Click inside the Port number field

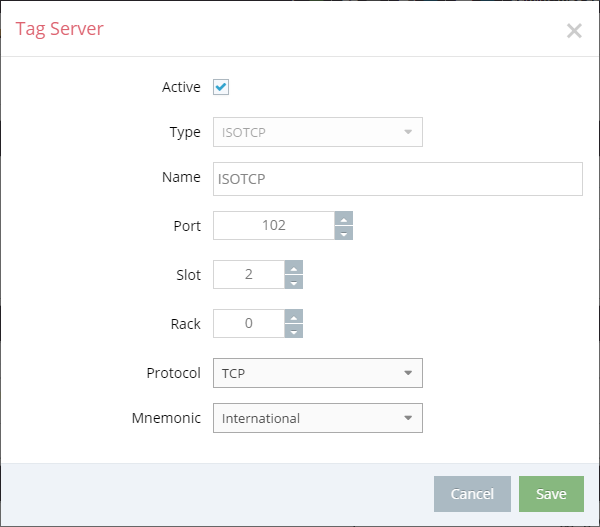pyautogui.click(x=274, y=225)
